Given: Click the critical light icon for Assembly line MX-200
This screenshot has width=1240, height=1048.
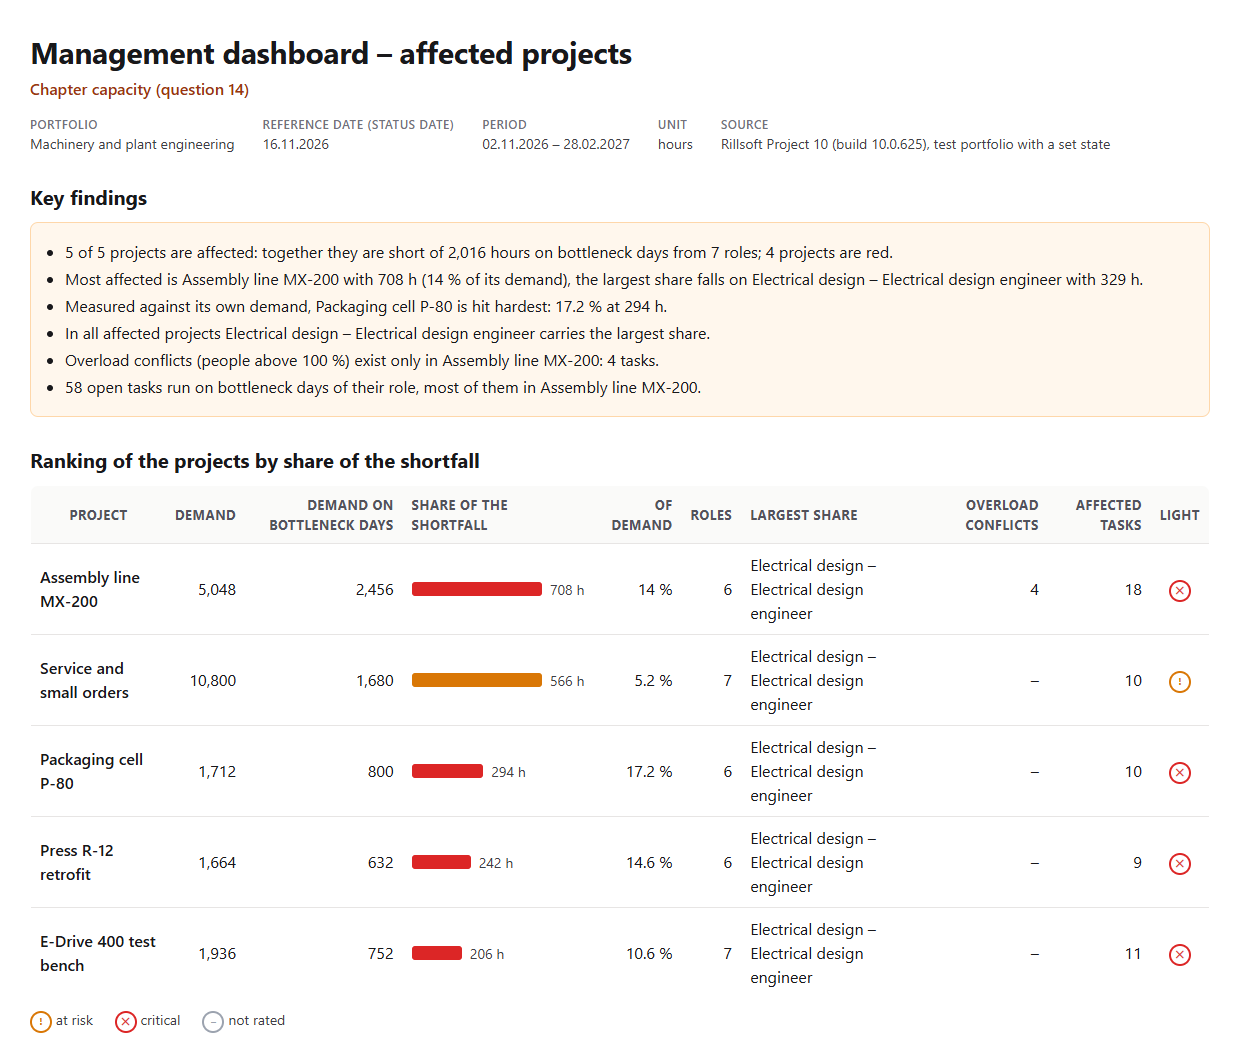Looking at the screenshot, I should (x=1180, y=591).
